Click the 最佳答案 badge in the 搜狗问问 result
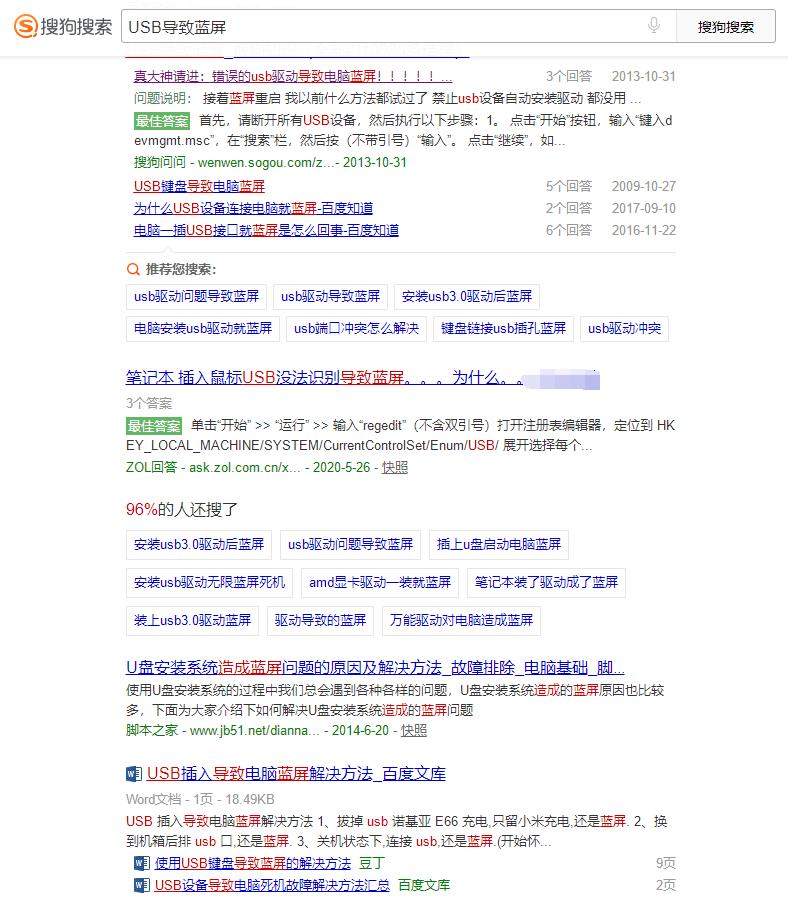The height and width of the screenshot is (904, 788). [162, 121]
